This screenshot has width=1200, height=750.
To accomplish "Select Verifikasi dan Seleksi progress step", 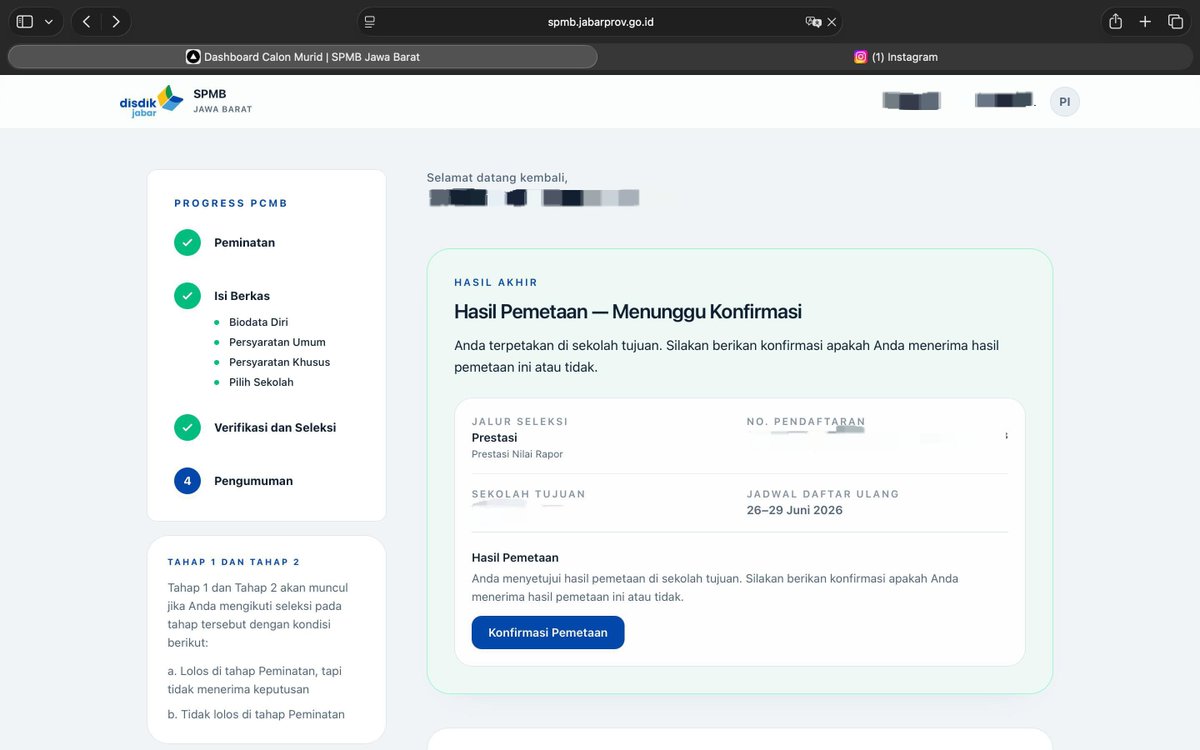I will click(275, 427).
